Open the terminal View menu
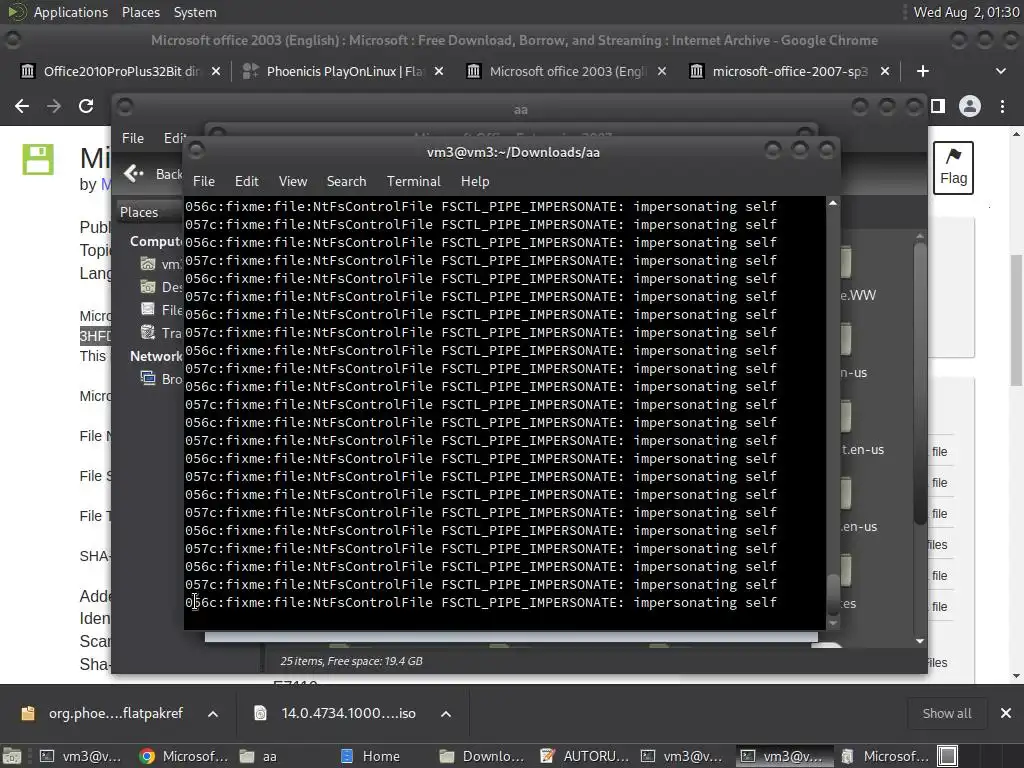This screenshot has height=768, width=1024. pyautogui.click(x=293, y=182)
